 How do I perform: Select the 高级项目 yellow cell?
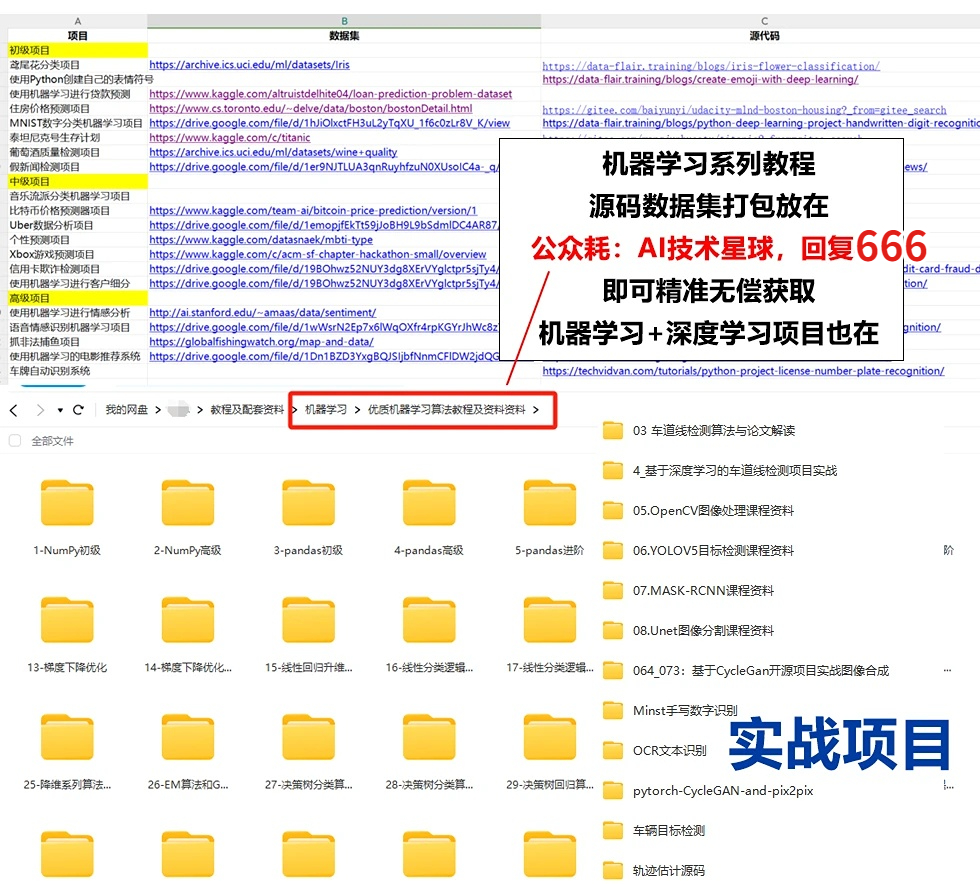(x=78, y=298)
